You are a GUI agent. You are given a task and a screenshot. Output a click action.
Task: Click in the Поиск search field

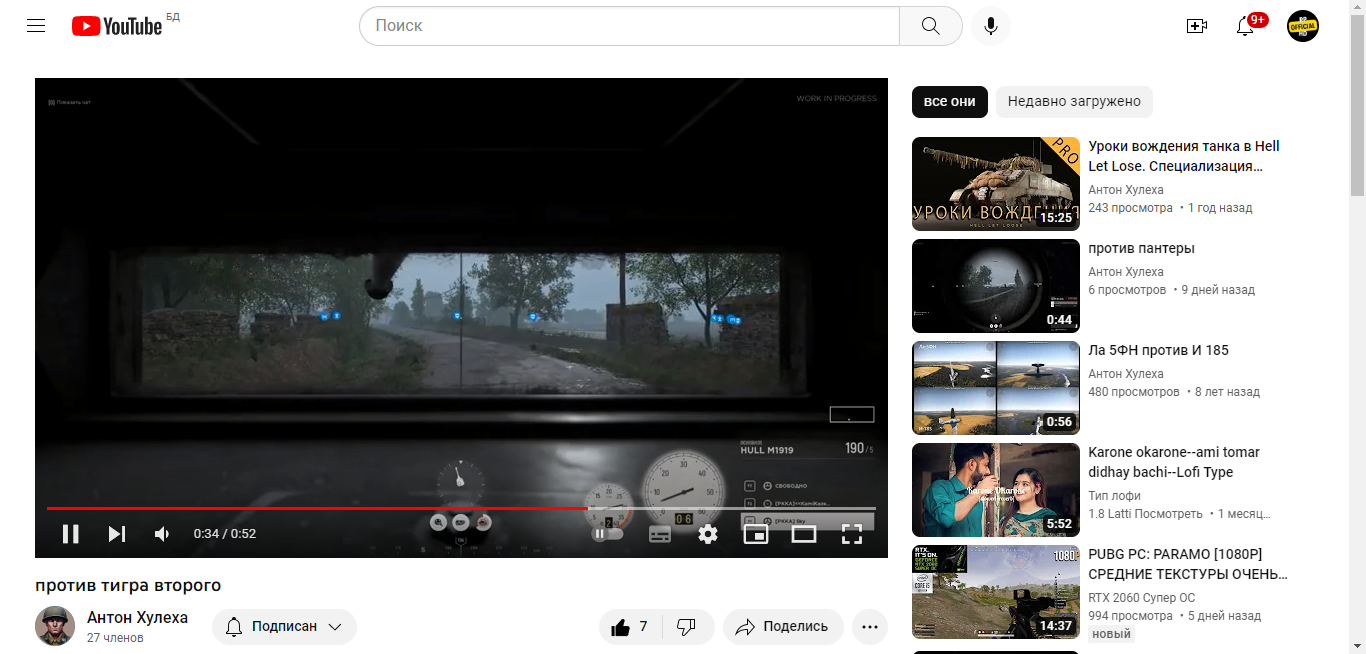point(630,26)
